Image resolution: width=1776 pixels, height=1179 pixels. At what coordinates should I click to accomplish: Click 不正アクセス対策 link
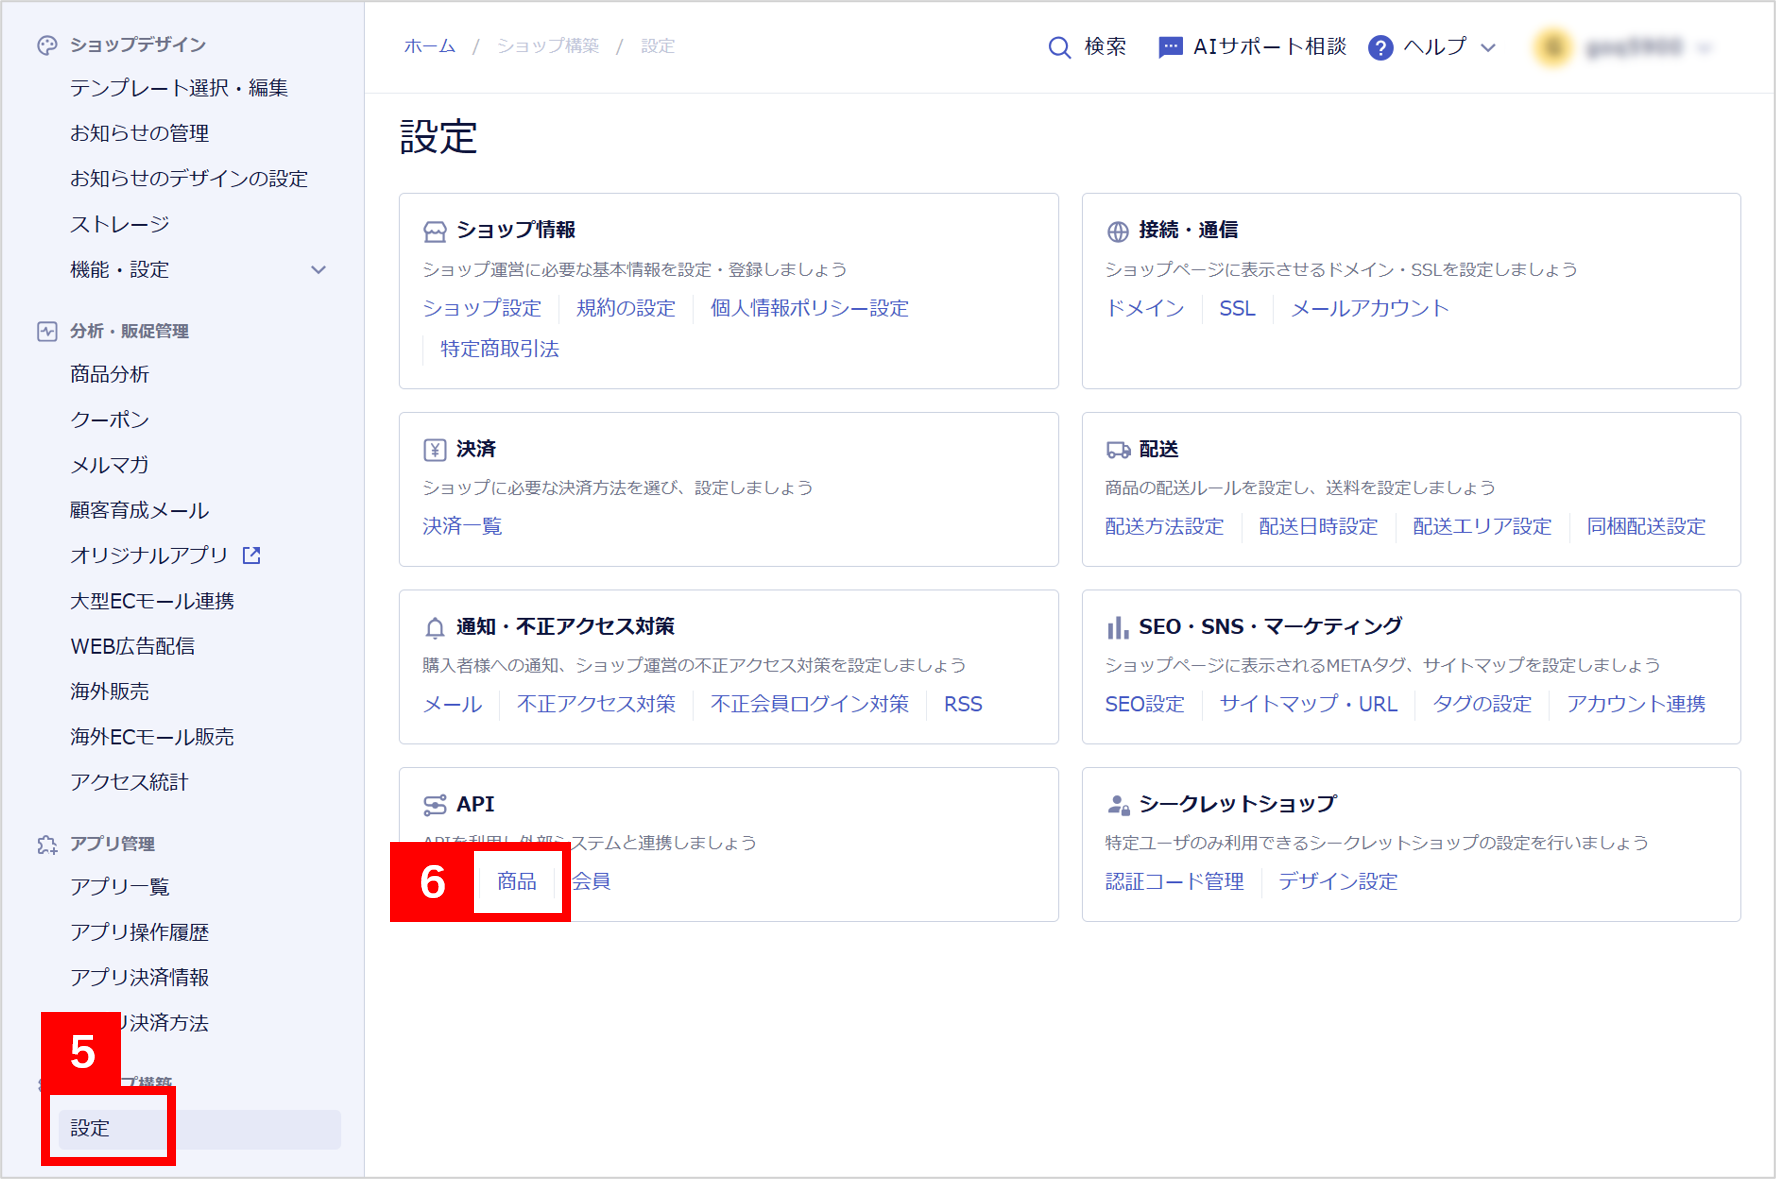pos(596,704)
